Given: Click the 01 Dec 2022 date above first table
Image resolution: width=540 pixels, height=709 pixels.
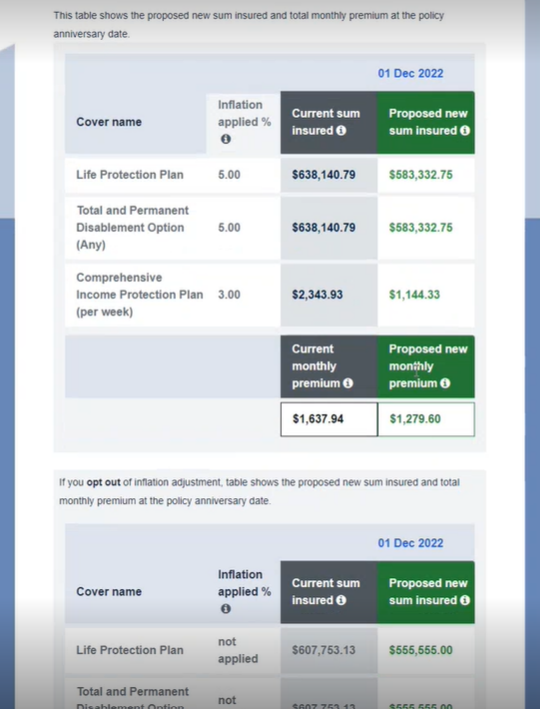Looking at the screenshot, I should click(411, 73).
